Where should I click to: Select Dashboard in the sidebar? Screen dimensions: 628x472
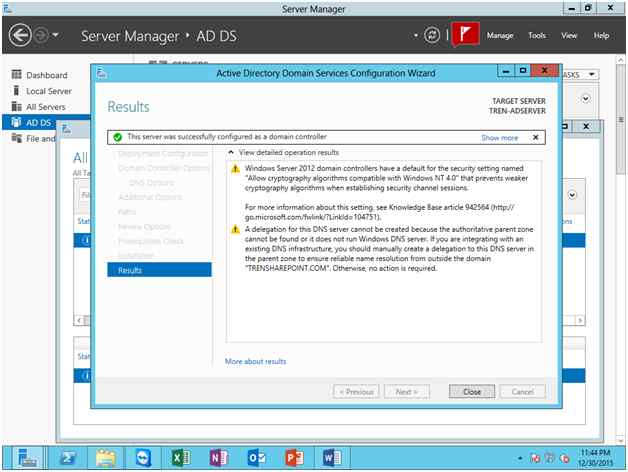[x=47, y=75]
